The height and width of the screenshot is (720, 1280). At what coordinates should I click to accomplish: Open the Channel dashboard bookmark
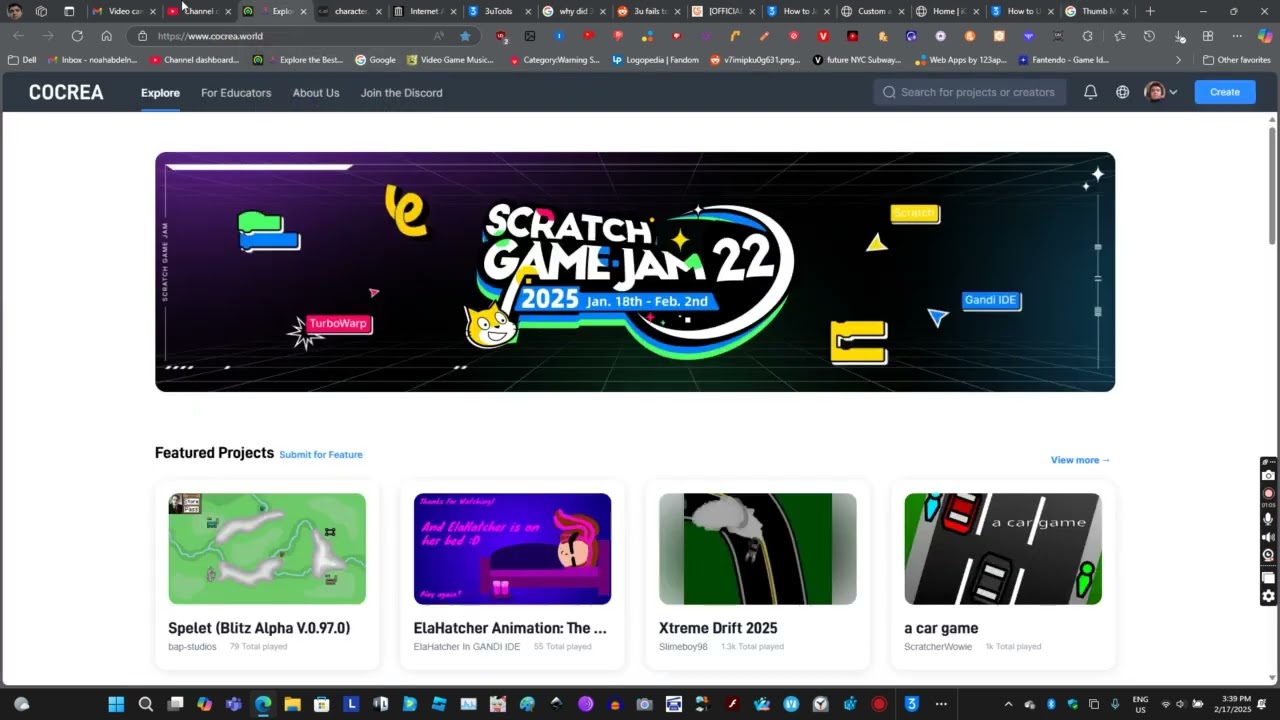(194, 60)
